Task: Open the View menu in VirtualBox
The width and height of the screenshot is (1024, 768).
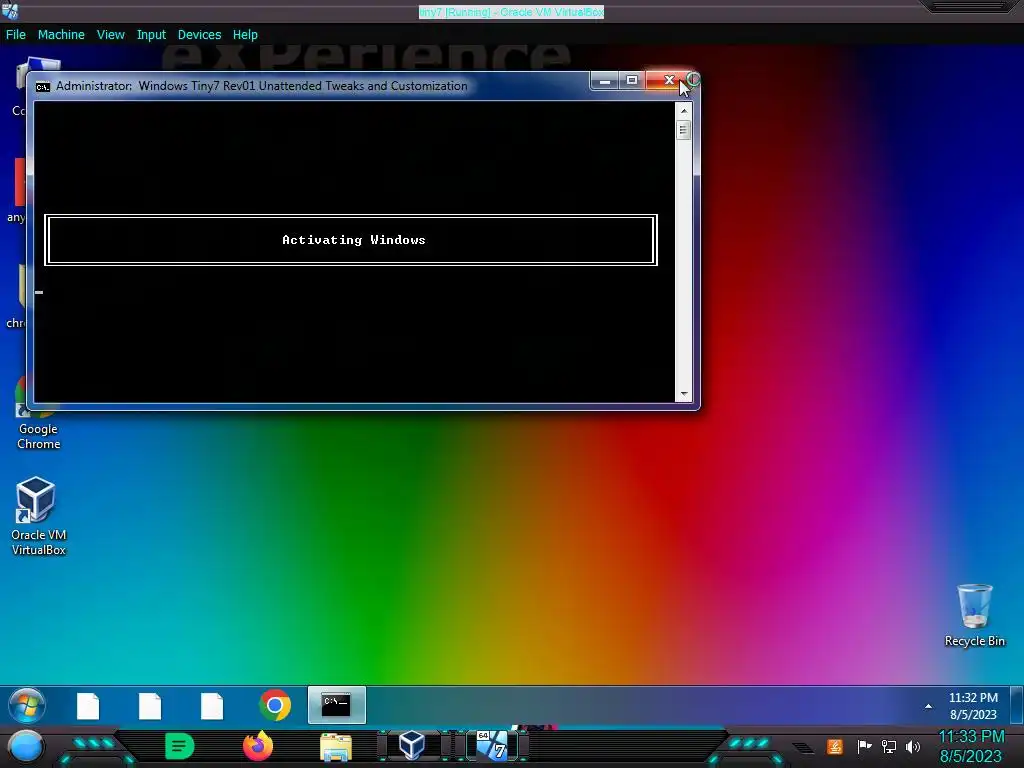Action: 110,35
